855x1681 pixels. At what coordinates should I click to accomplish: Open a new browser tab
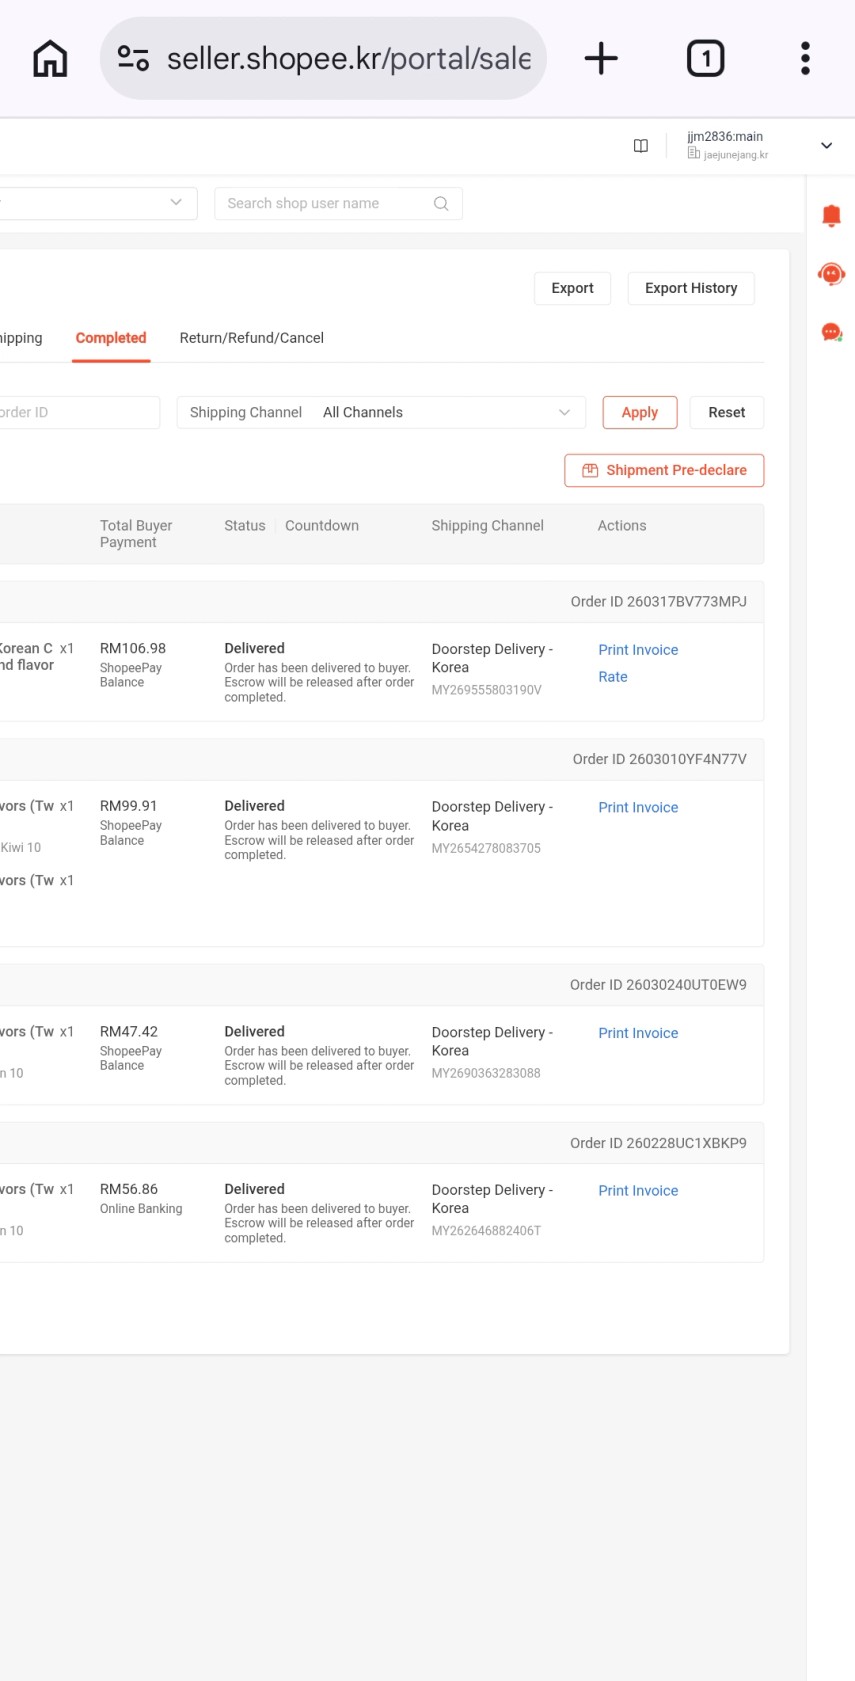point(601,59)
